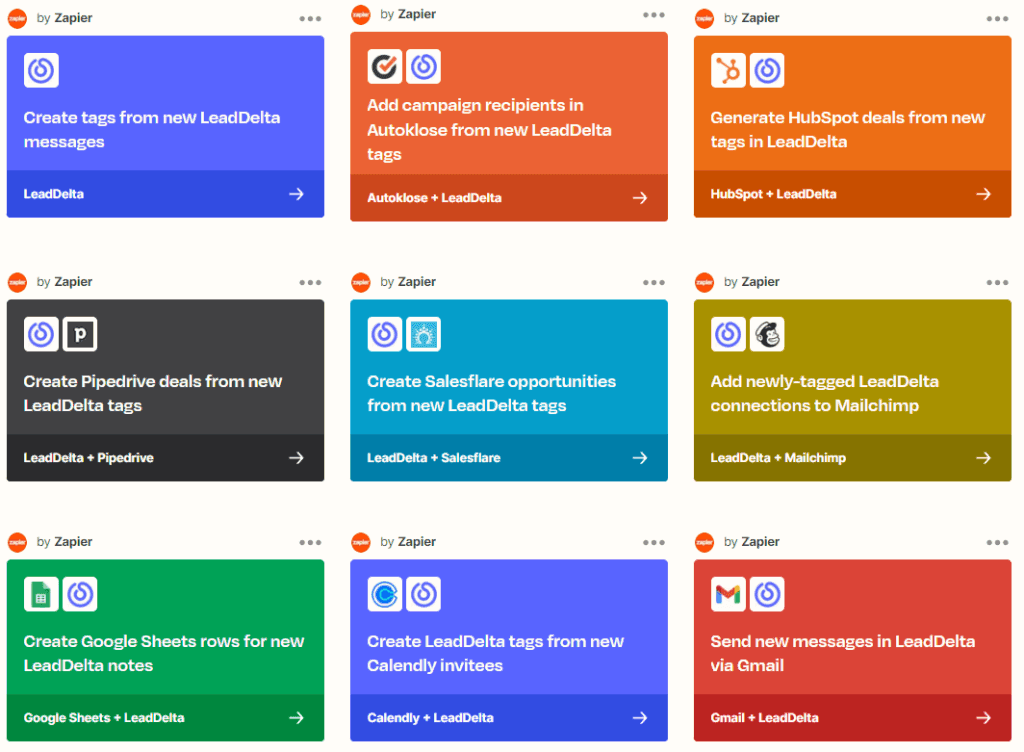Open arrow on LeadDelta + Salesflare footer
1024x752 pixels.
[x=640, y=458]
